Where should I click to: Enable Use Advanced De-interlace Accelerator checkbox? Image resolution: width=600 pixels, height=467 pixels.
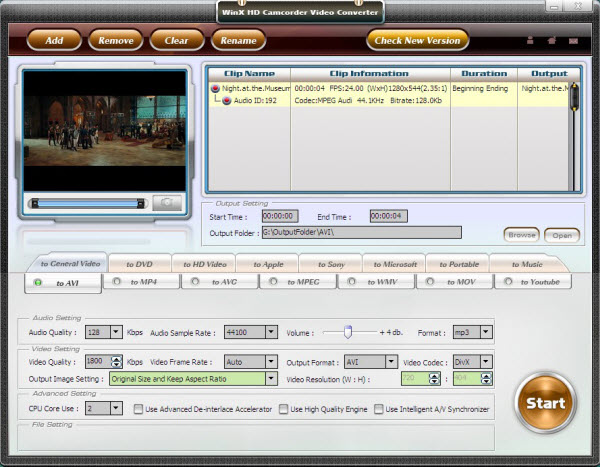[x=138, y=409]
